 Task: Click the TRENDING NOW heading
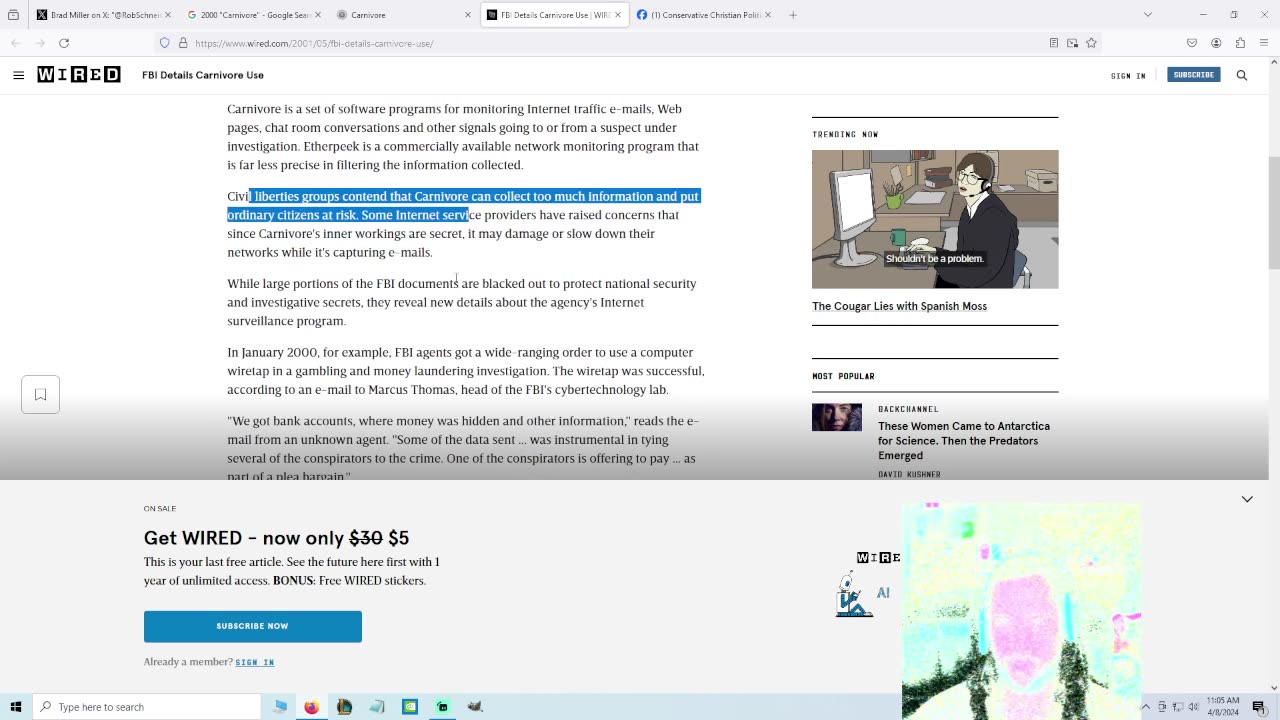click(845, 134)
